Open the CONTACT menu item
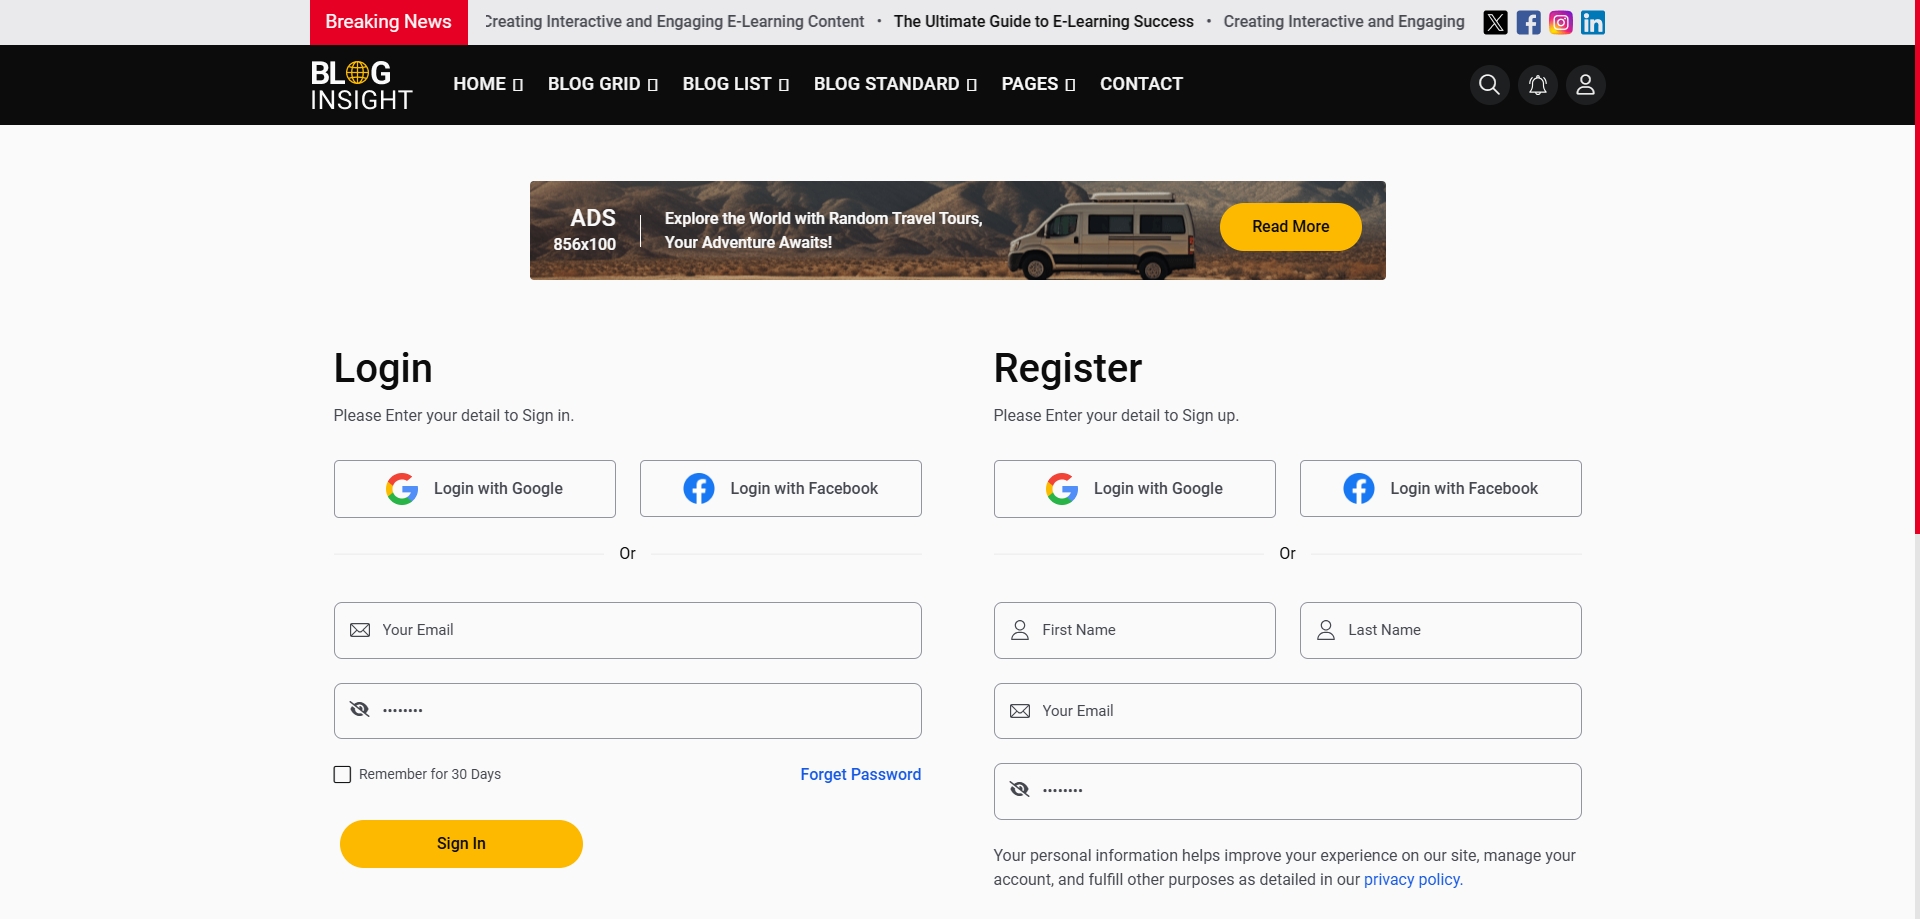The width and height of the screenshot is (1920, 919). coord(1141,84)
